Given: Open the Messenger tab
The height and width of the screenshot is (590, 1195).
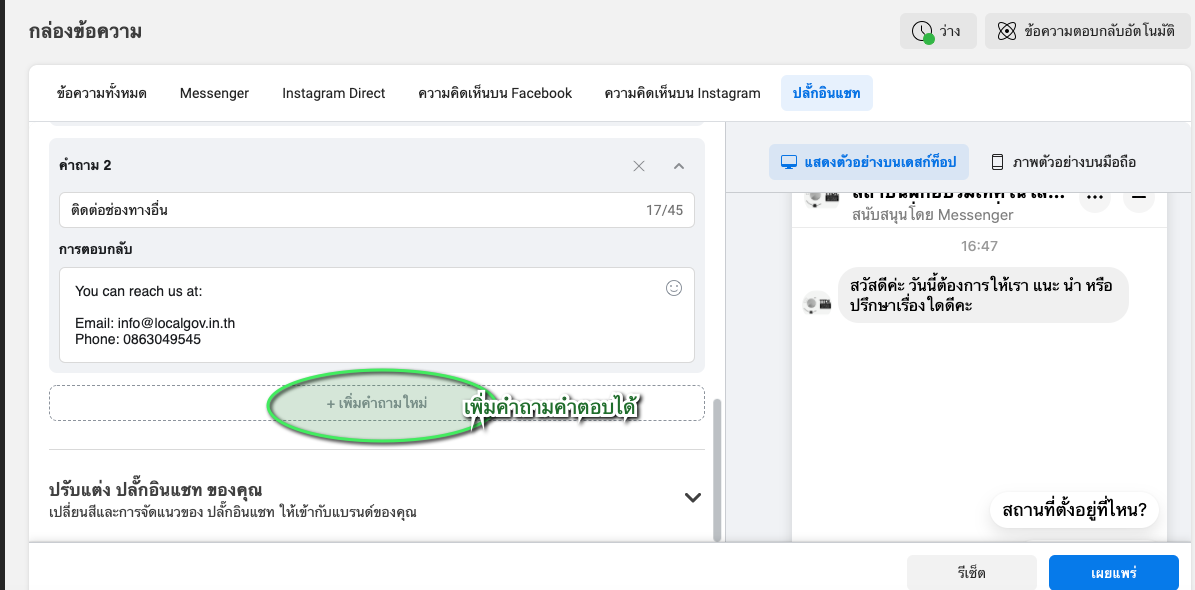Looking at the screenshot, I should tap(214, 93).
